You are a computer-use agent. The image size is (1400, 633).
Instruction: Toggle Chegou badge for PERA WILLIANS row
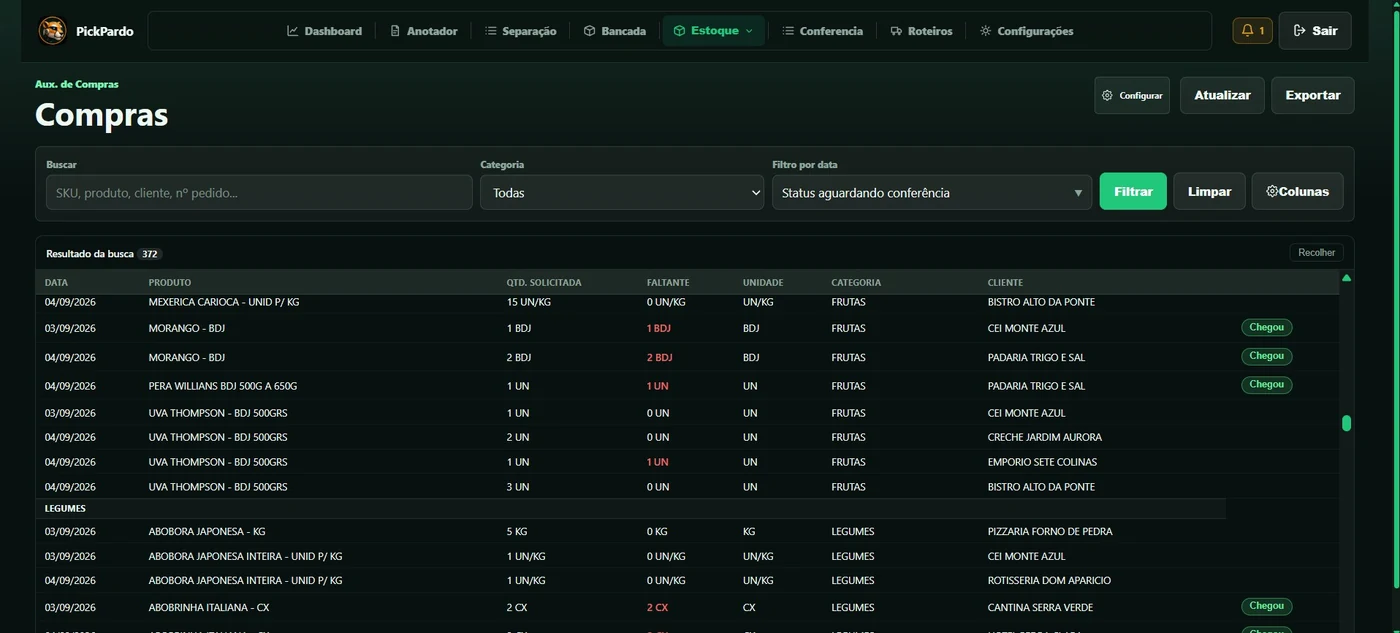point(1267,385)
